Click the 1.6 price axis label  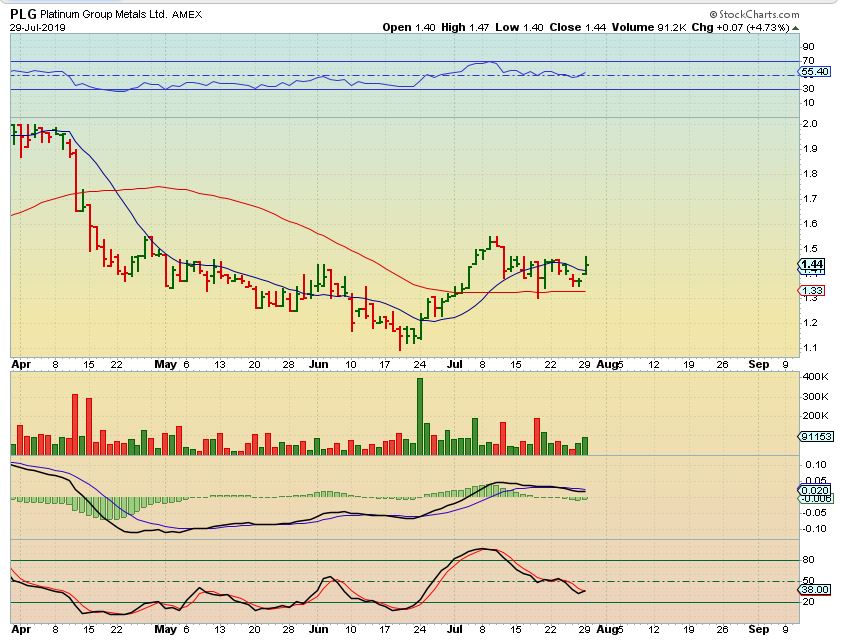810,223
